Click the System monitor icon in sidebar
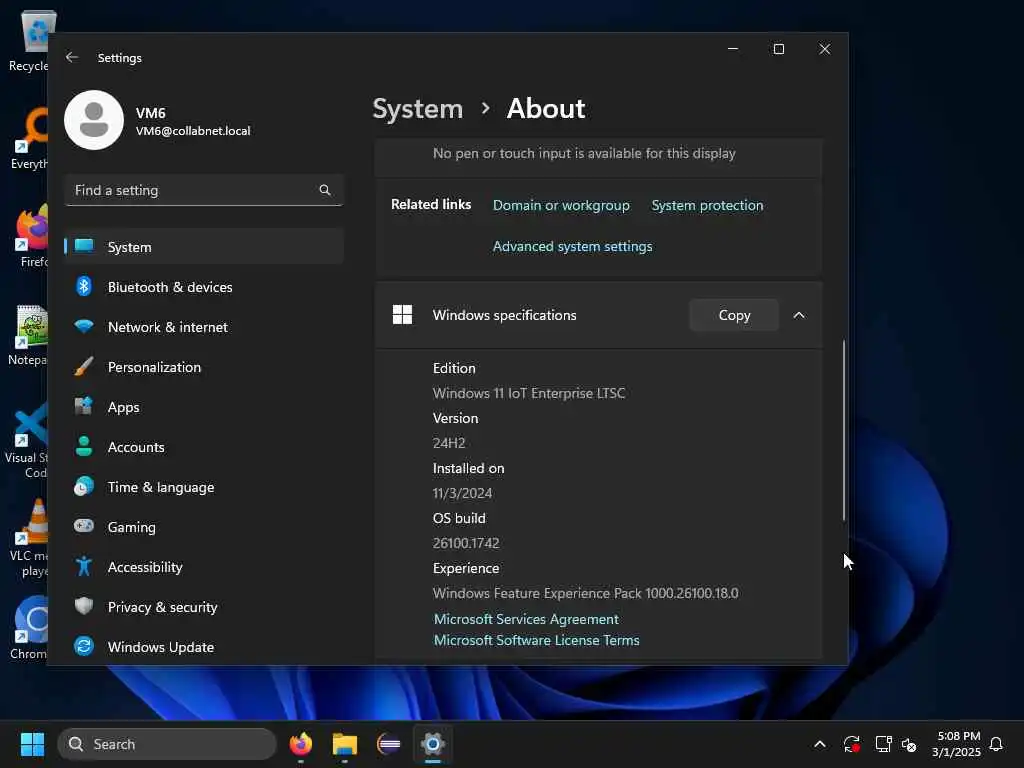This screenshot has width=1024, height=768. (84, 246)
